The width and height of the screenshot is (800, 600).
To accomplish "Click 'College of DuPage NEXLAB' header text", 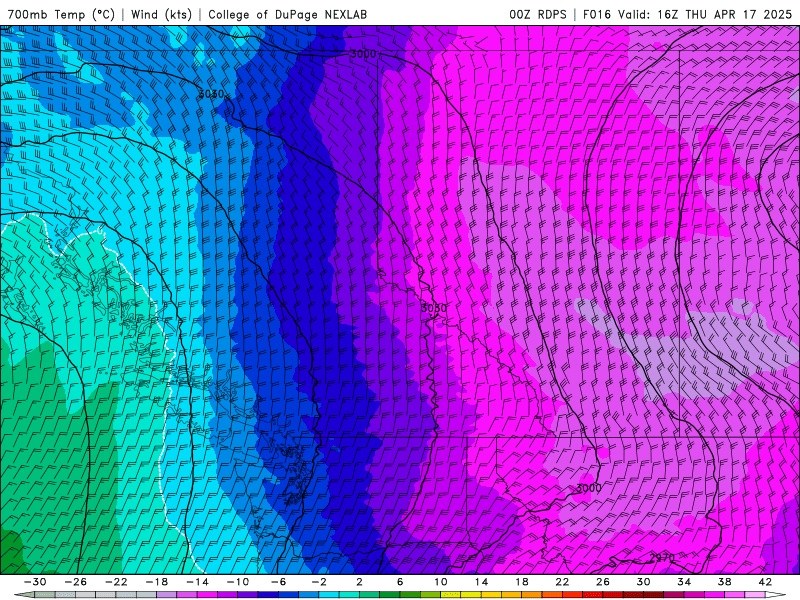I will pos(287,14).
